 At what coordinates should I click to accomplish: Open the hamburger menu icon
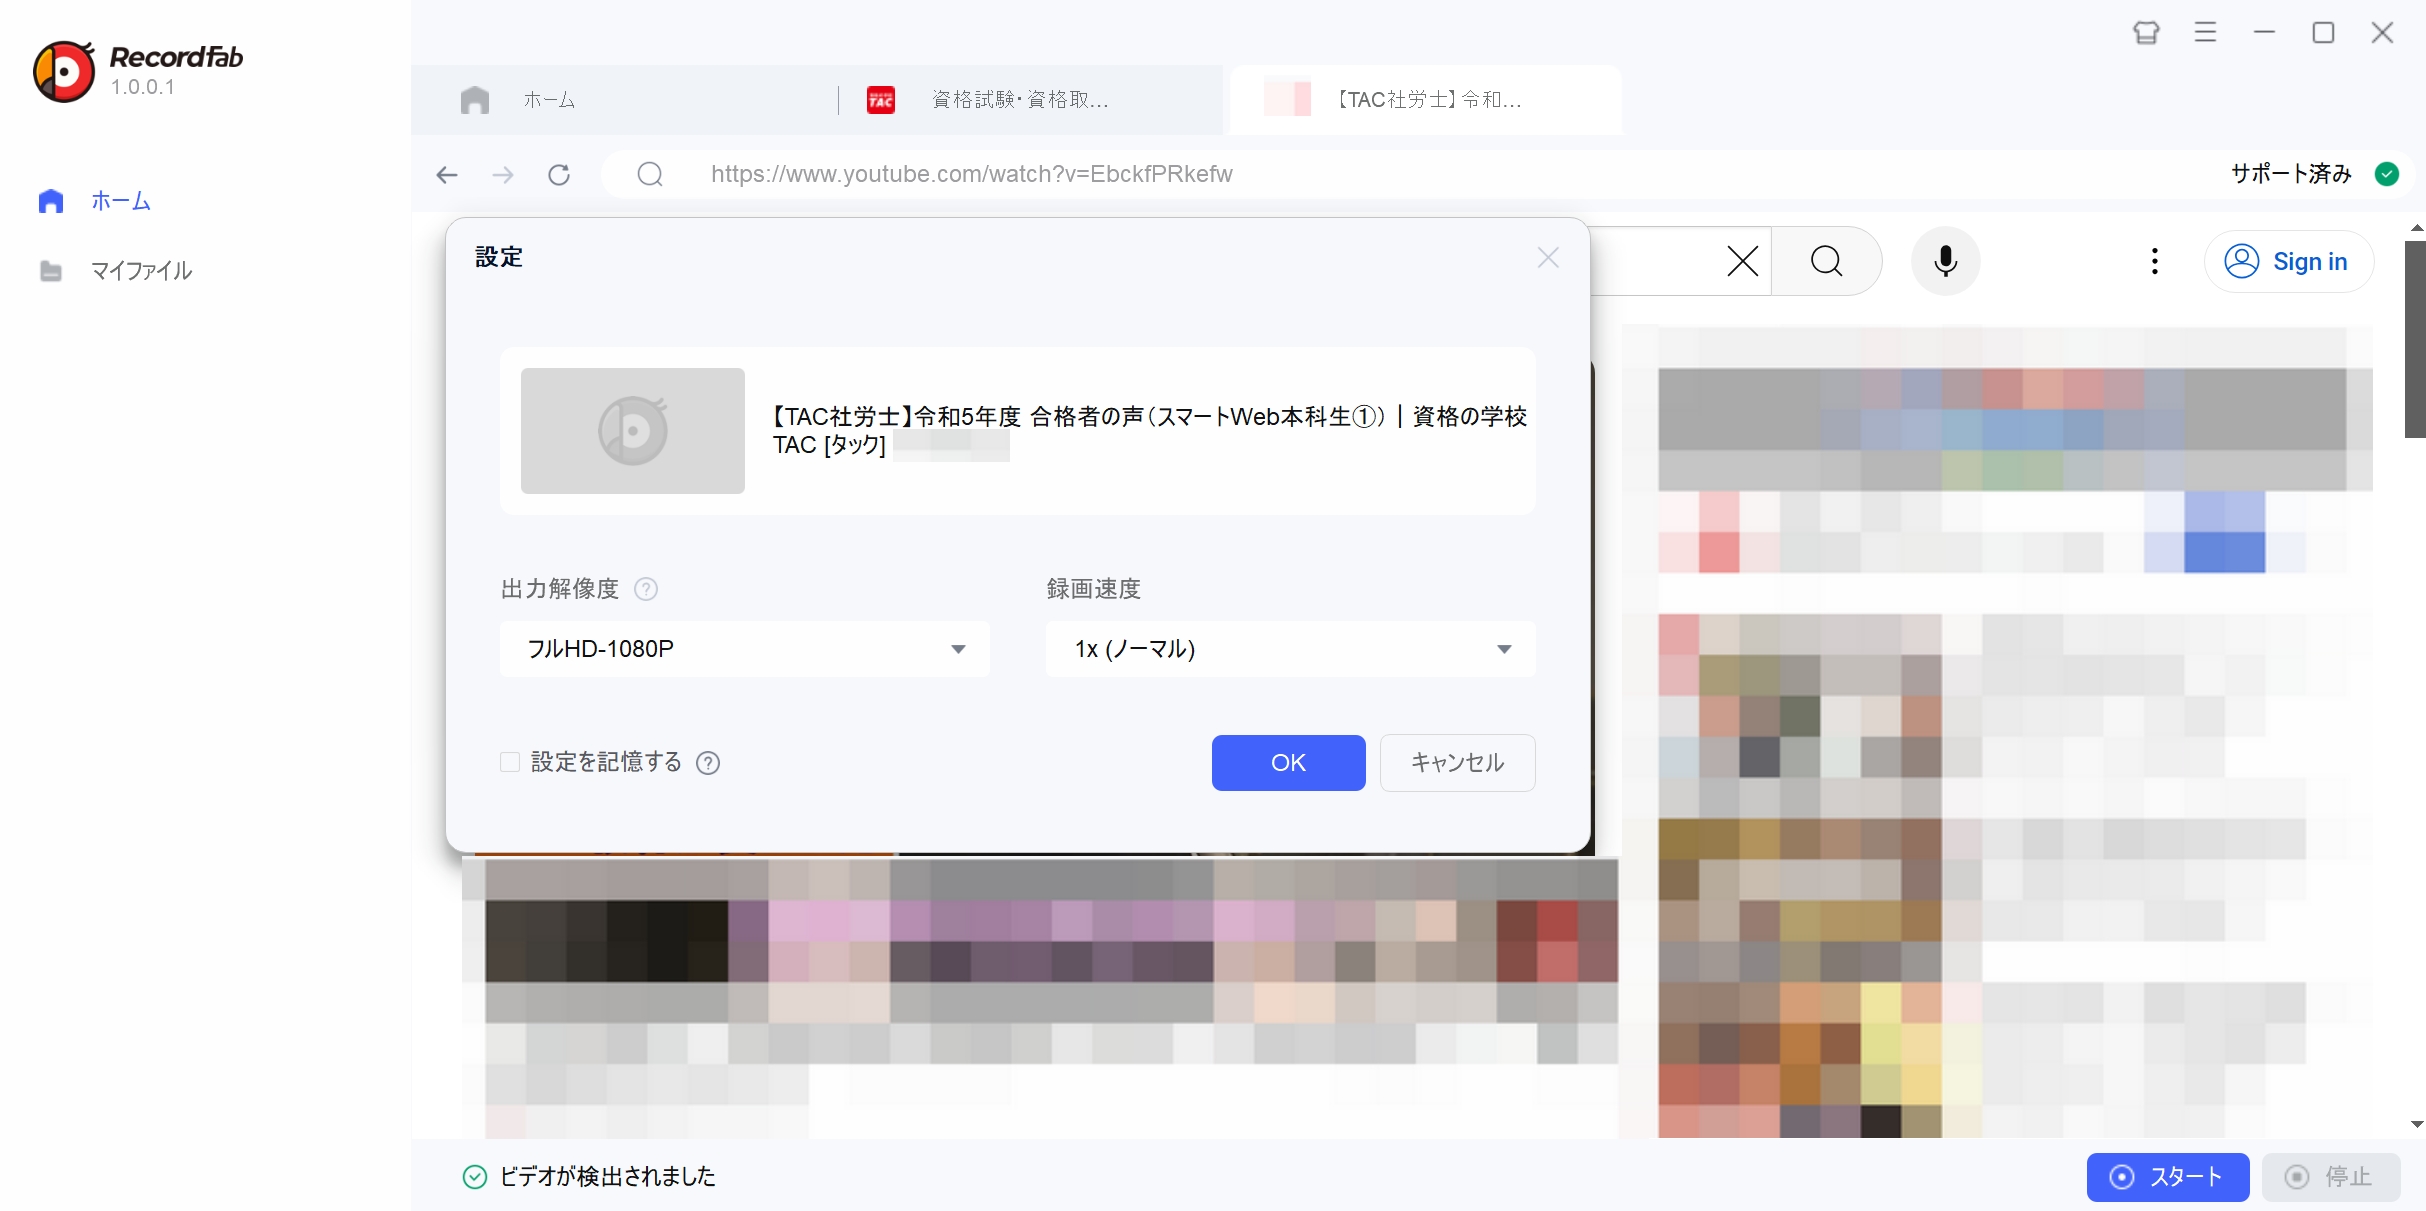2205,33
